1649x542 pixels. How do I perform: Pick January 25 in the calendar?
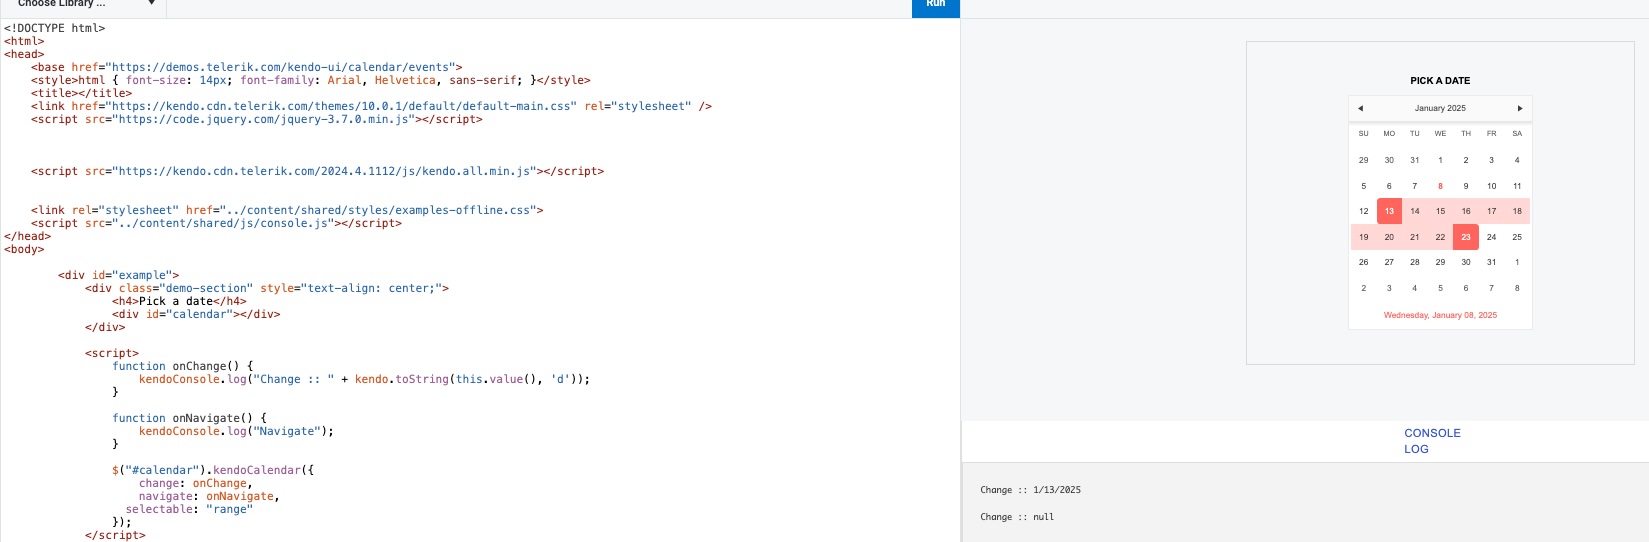click(1517, 237)
